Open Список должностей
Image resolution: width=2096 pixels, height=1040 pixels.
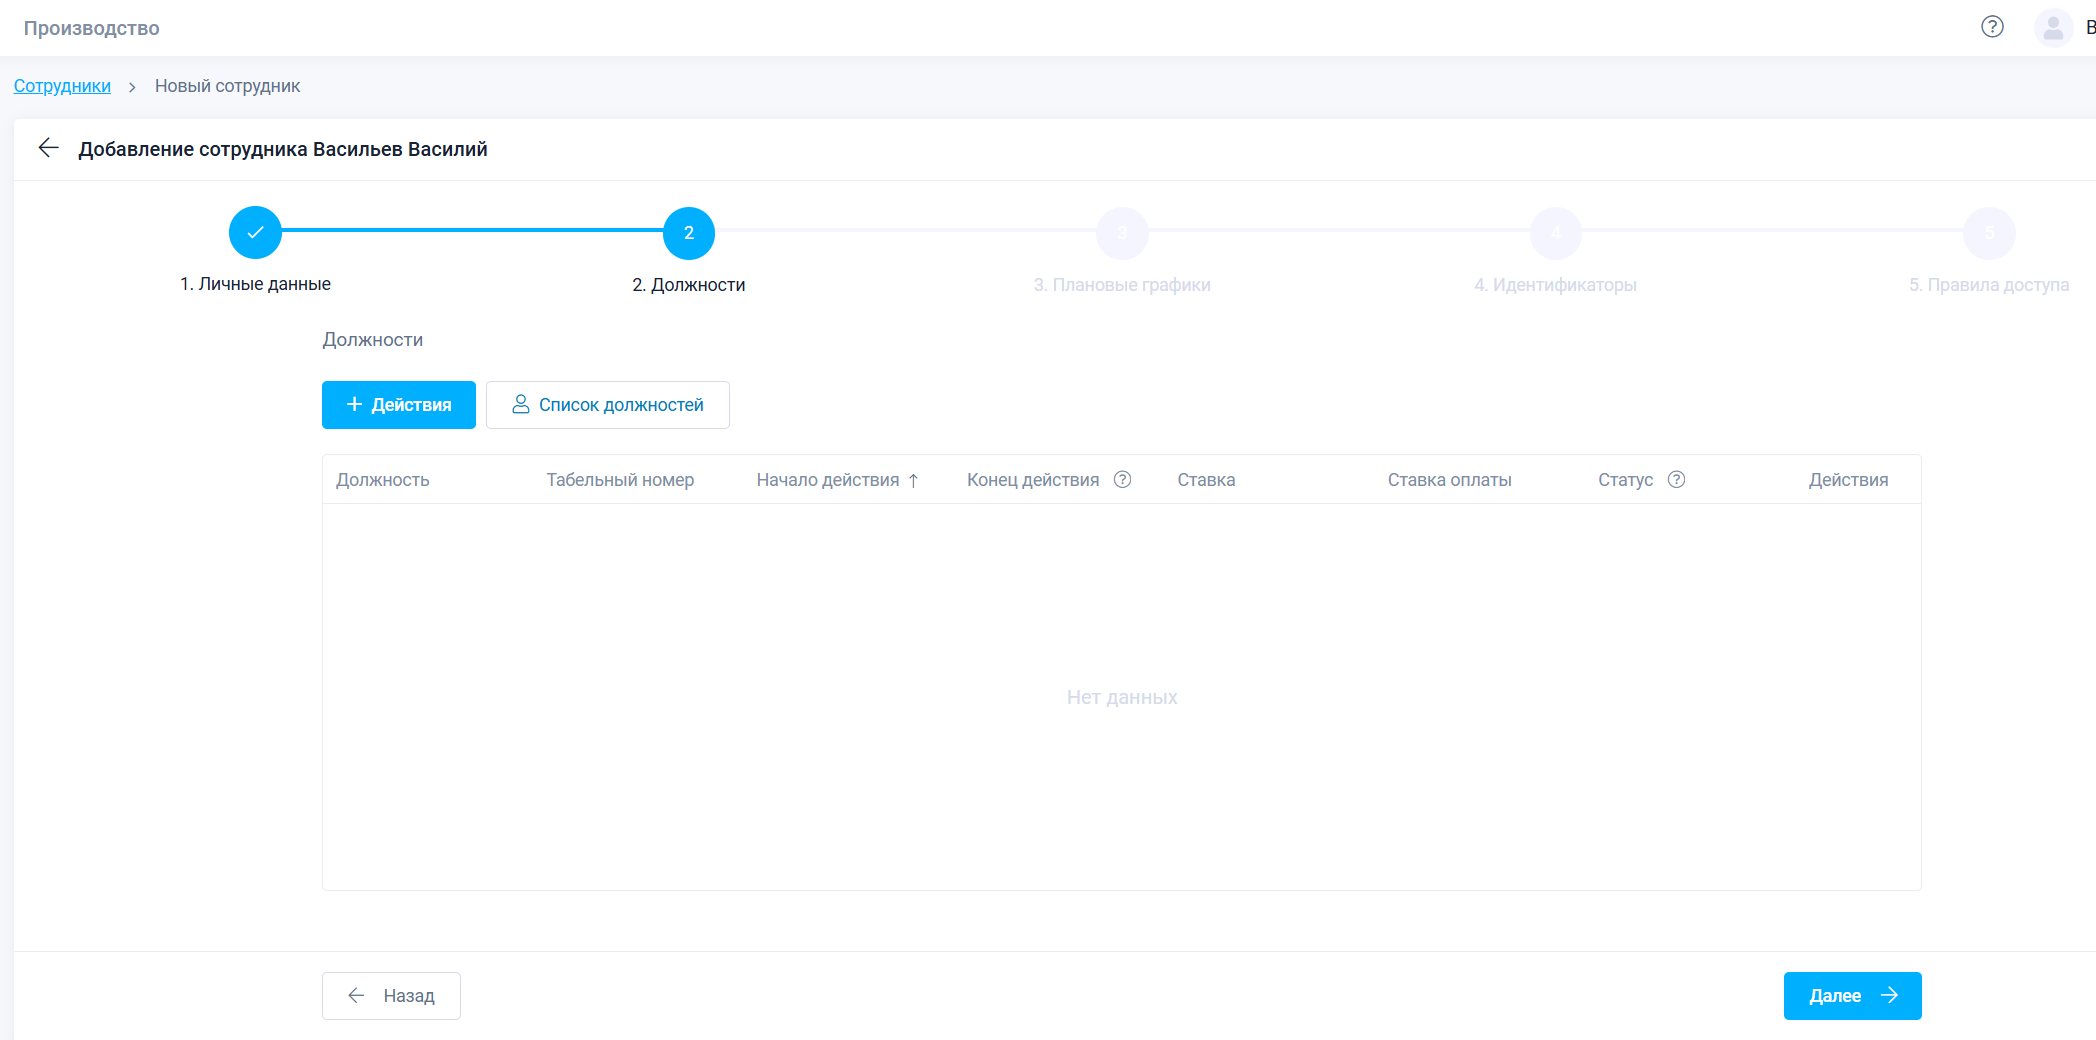coord(607,405)
